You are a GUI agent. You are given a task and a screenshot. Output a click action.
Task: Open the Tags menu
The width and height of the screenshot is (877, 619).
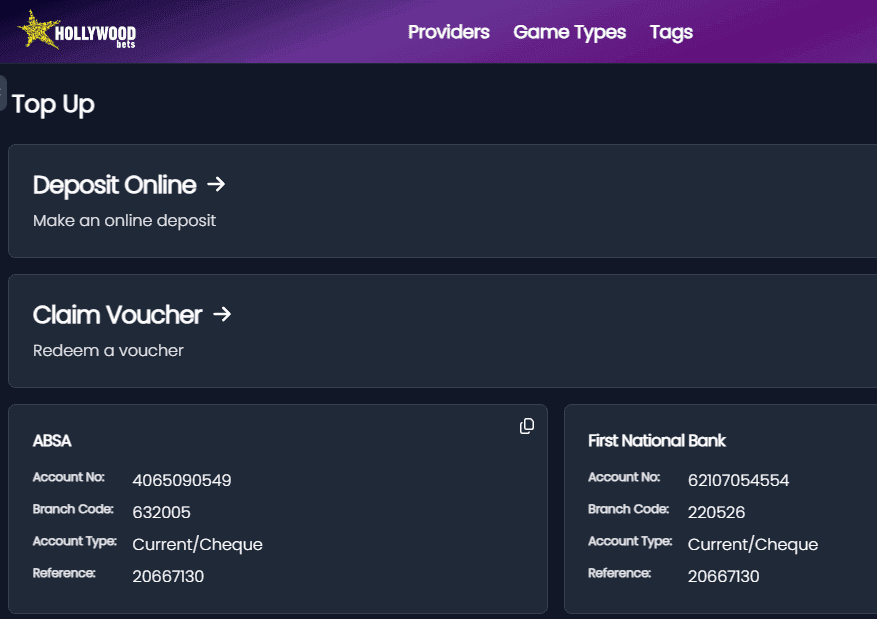click(x=671, y=32)
